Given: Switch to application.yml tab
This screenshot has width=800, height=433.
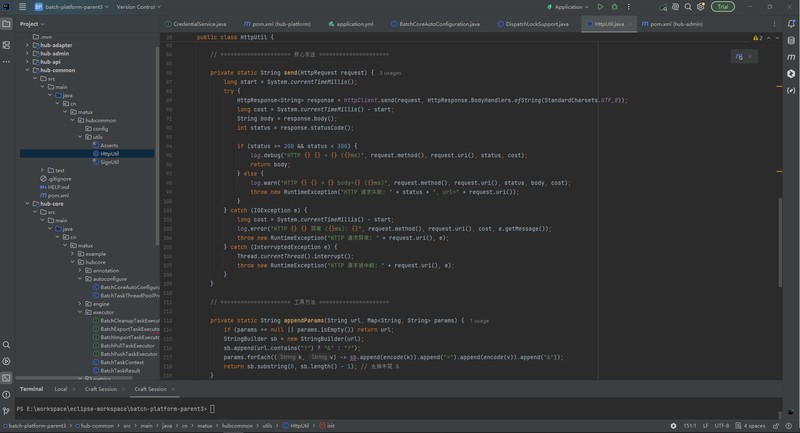Looking at the screenshot, I should (x=351, y=24).
